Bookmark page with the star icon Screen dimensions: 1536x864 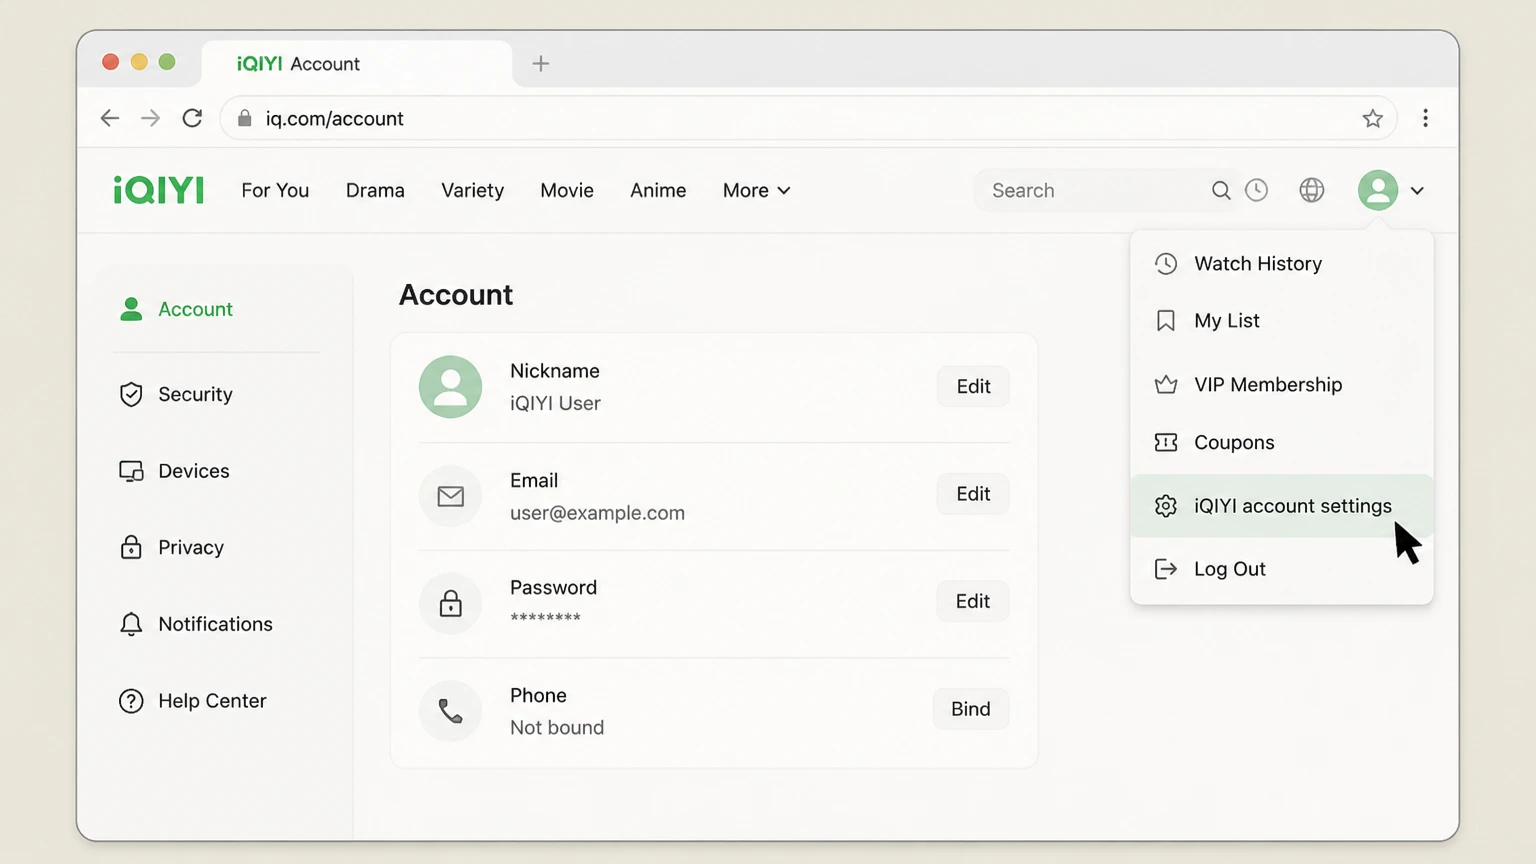pos(1373,118)
